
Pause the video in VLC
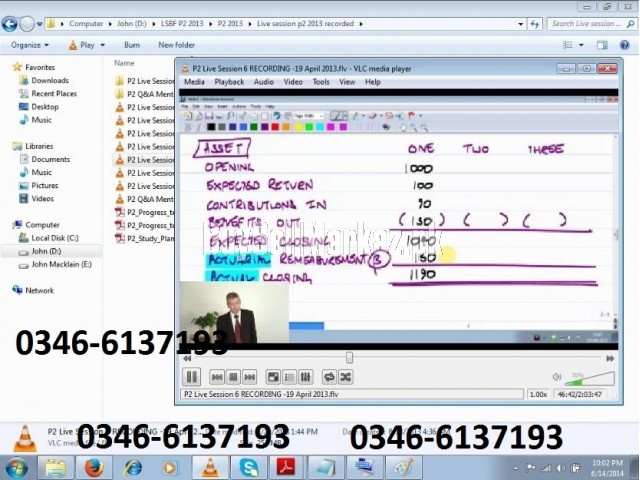[191, 377]
